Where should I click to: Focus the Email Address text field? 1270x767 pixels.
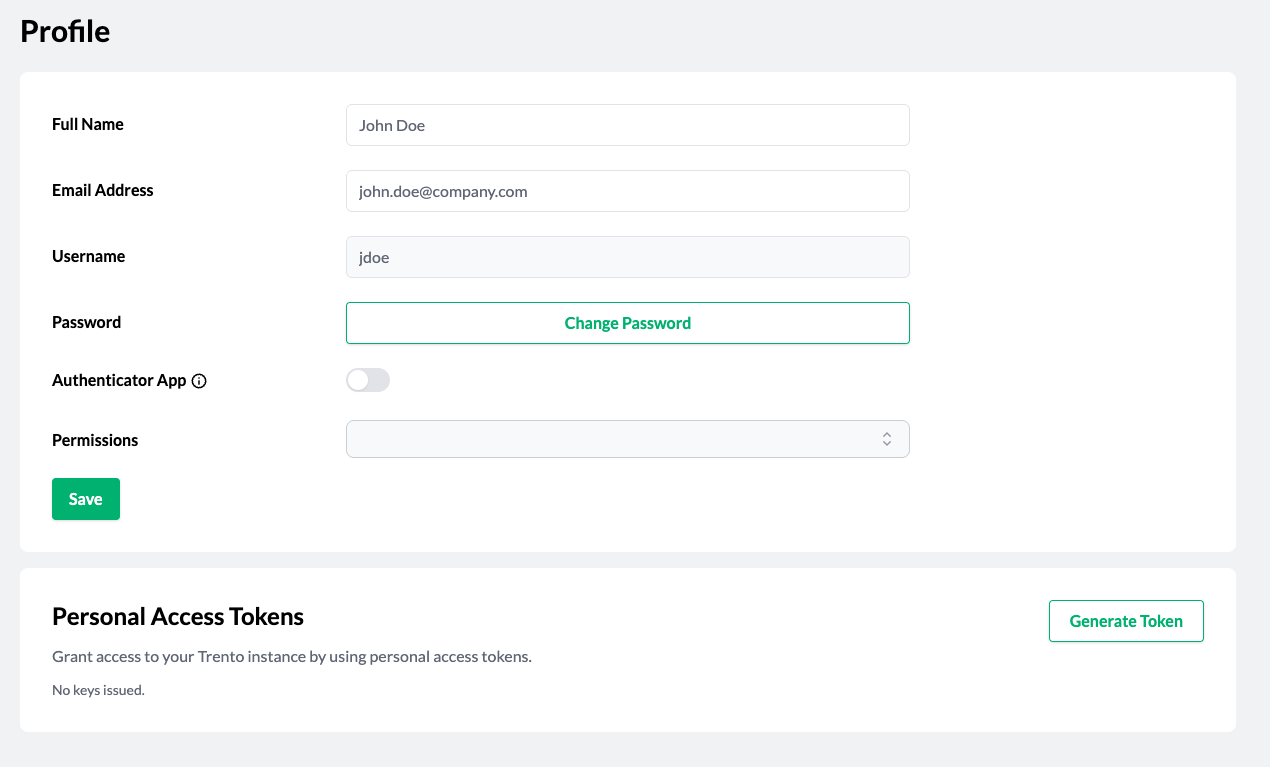(627, 191)
